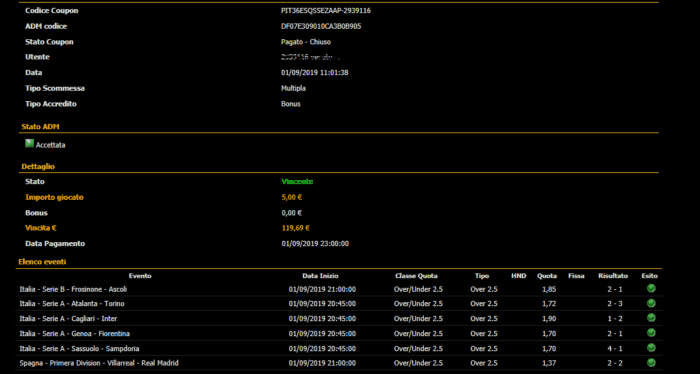
Task: Click the played amount 5,00 €
Action: pyautogui.click(x=292, y=197)
